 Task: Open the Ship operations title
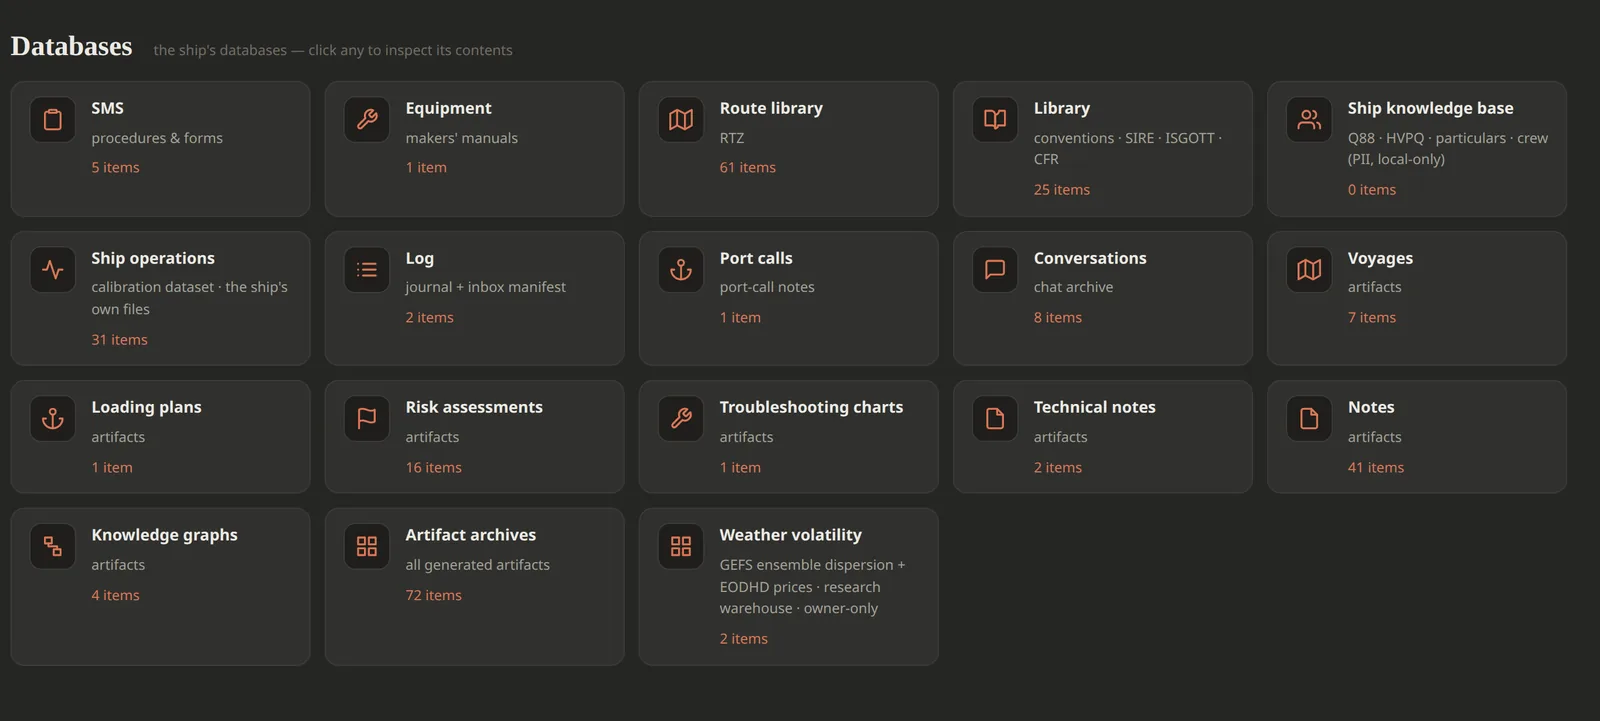point(153,258)
